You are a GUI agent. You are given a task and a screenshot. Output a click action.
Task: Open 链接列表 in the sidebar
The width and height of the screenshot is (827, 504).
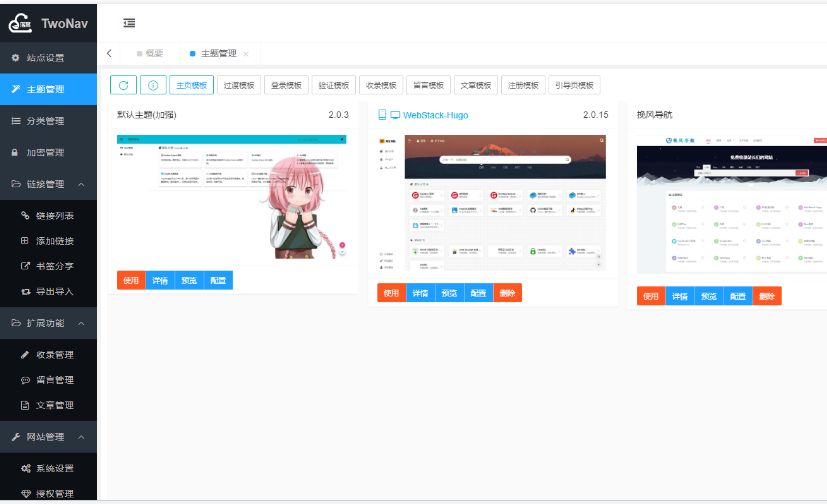(x=49, y=216)
